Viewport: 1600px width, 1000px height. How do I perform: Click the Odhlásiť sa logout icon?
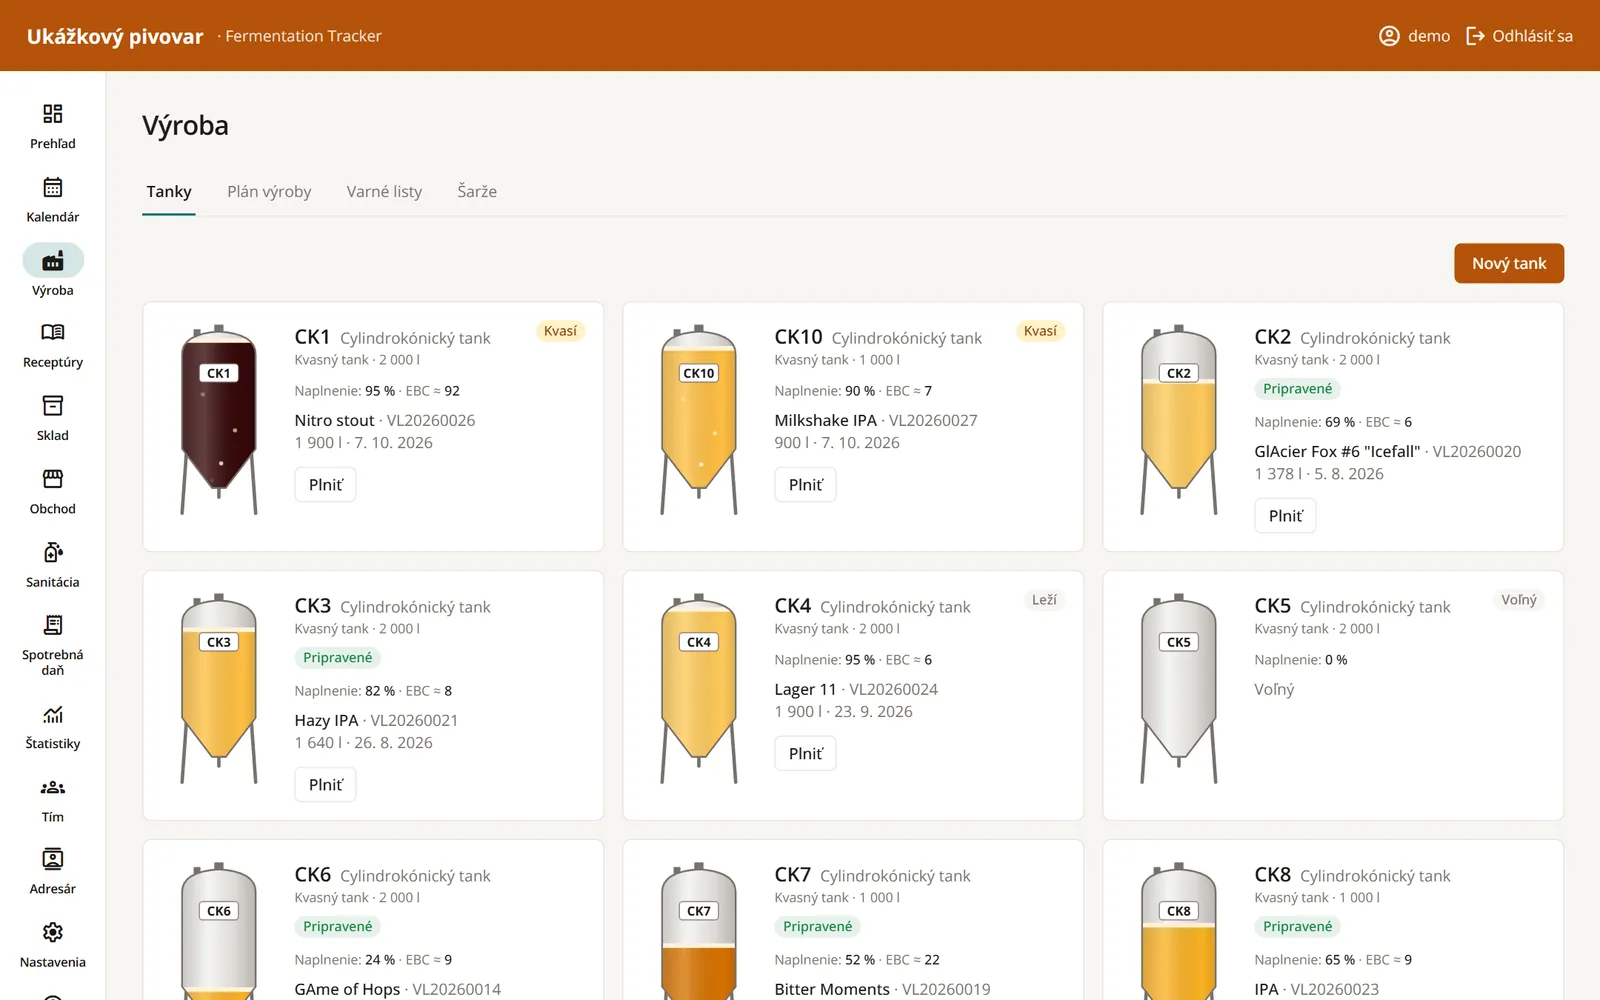[x=1475, y=36]
